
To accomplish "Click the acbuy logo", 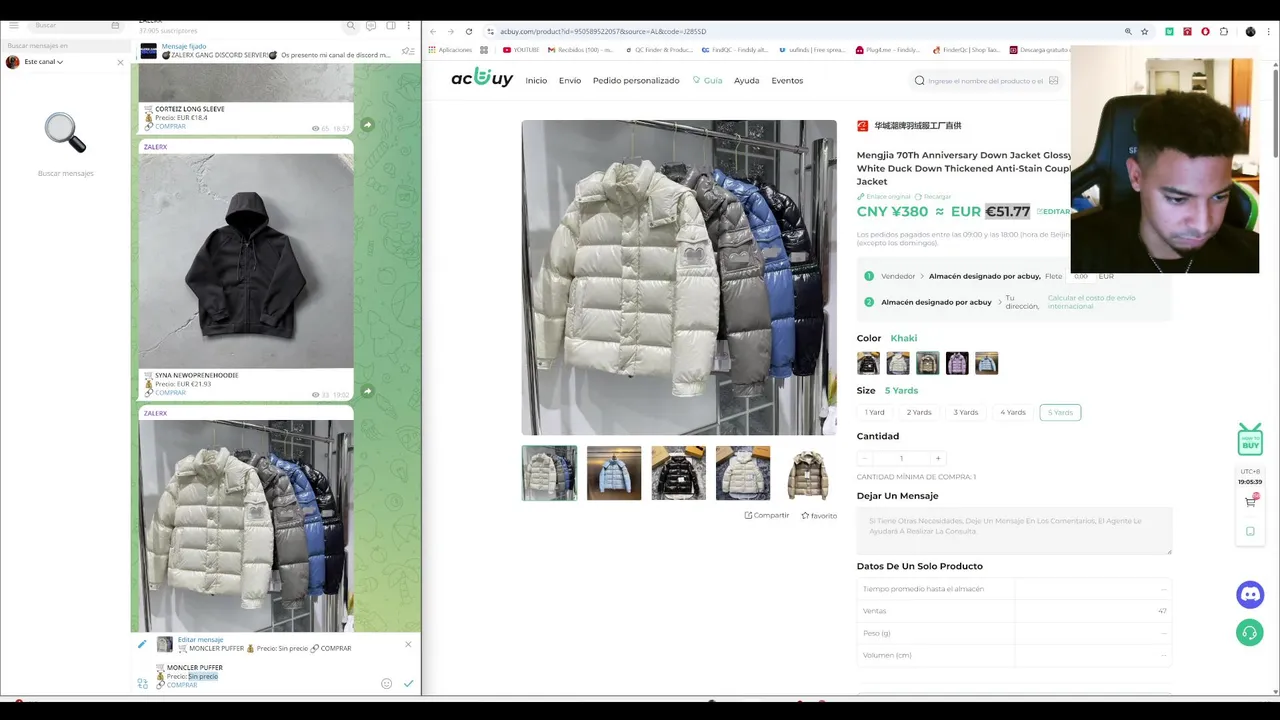I will coord(482,78).
